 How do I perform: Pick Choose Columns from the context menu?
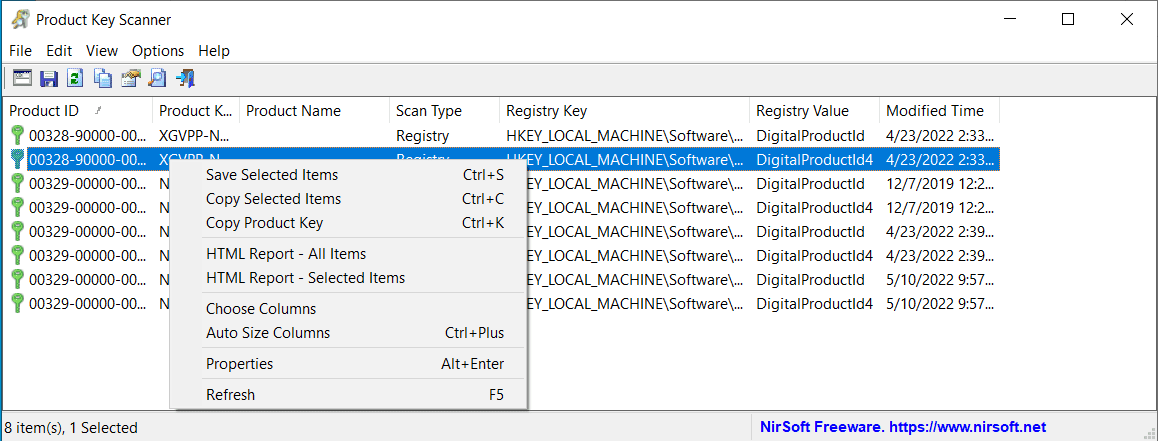coord(261,309)
